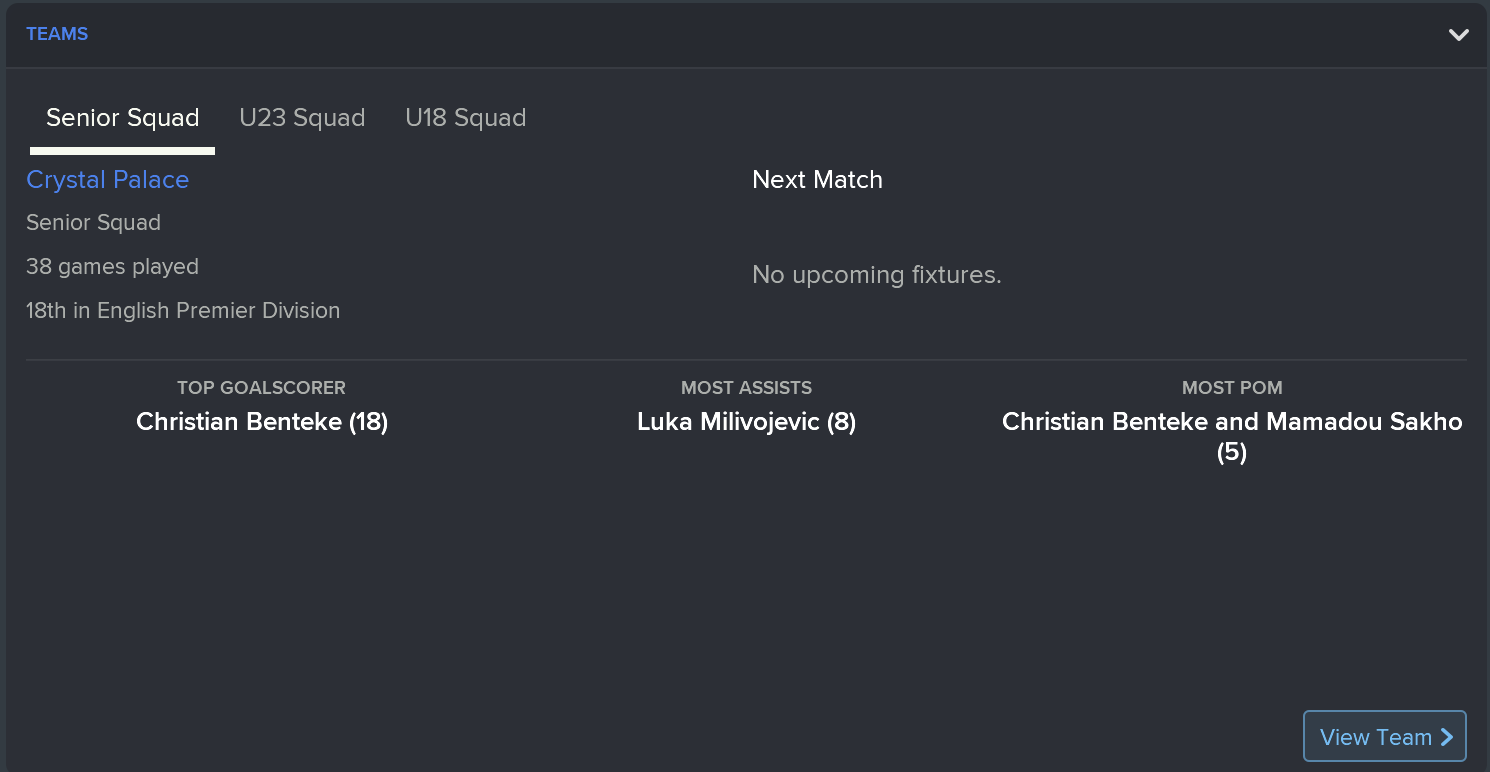Click the Next Match heading

[x=817, y=180]
